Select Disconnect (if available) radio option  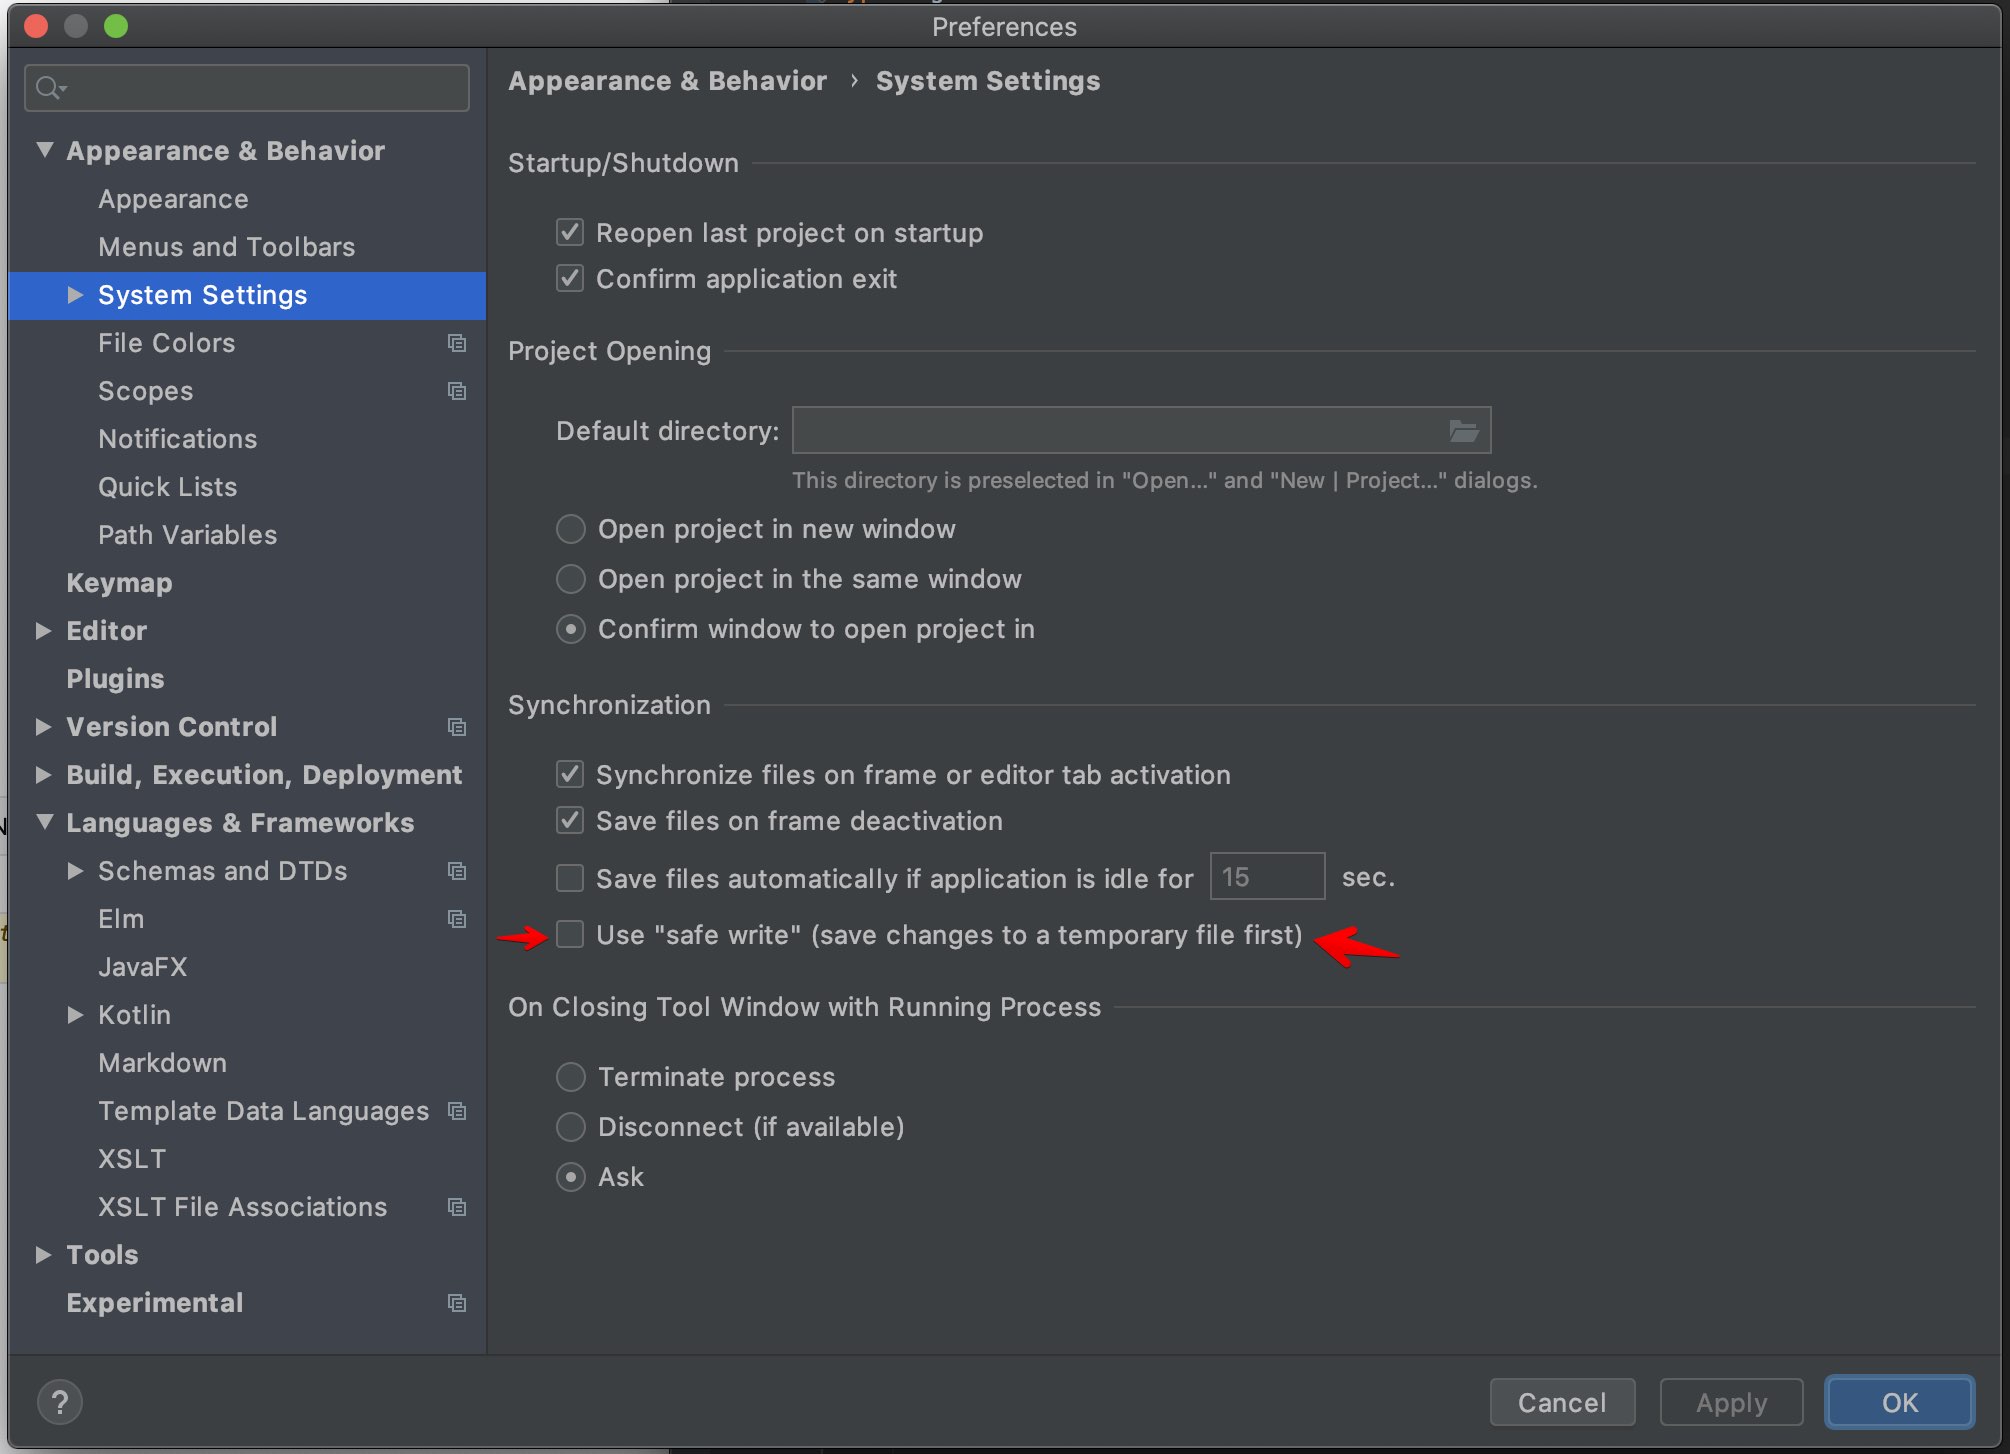571,1127
